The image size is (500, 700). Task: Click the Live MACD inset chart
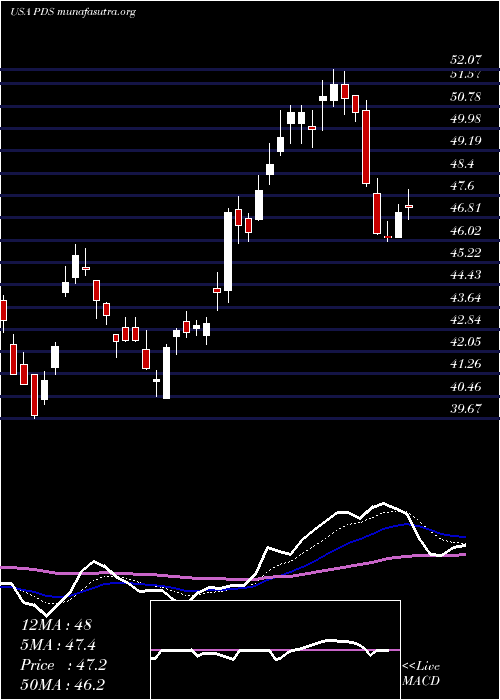click(275, 650)
